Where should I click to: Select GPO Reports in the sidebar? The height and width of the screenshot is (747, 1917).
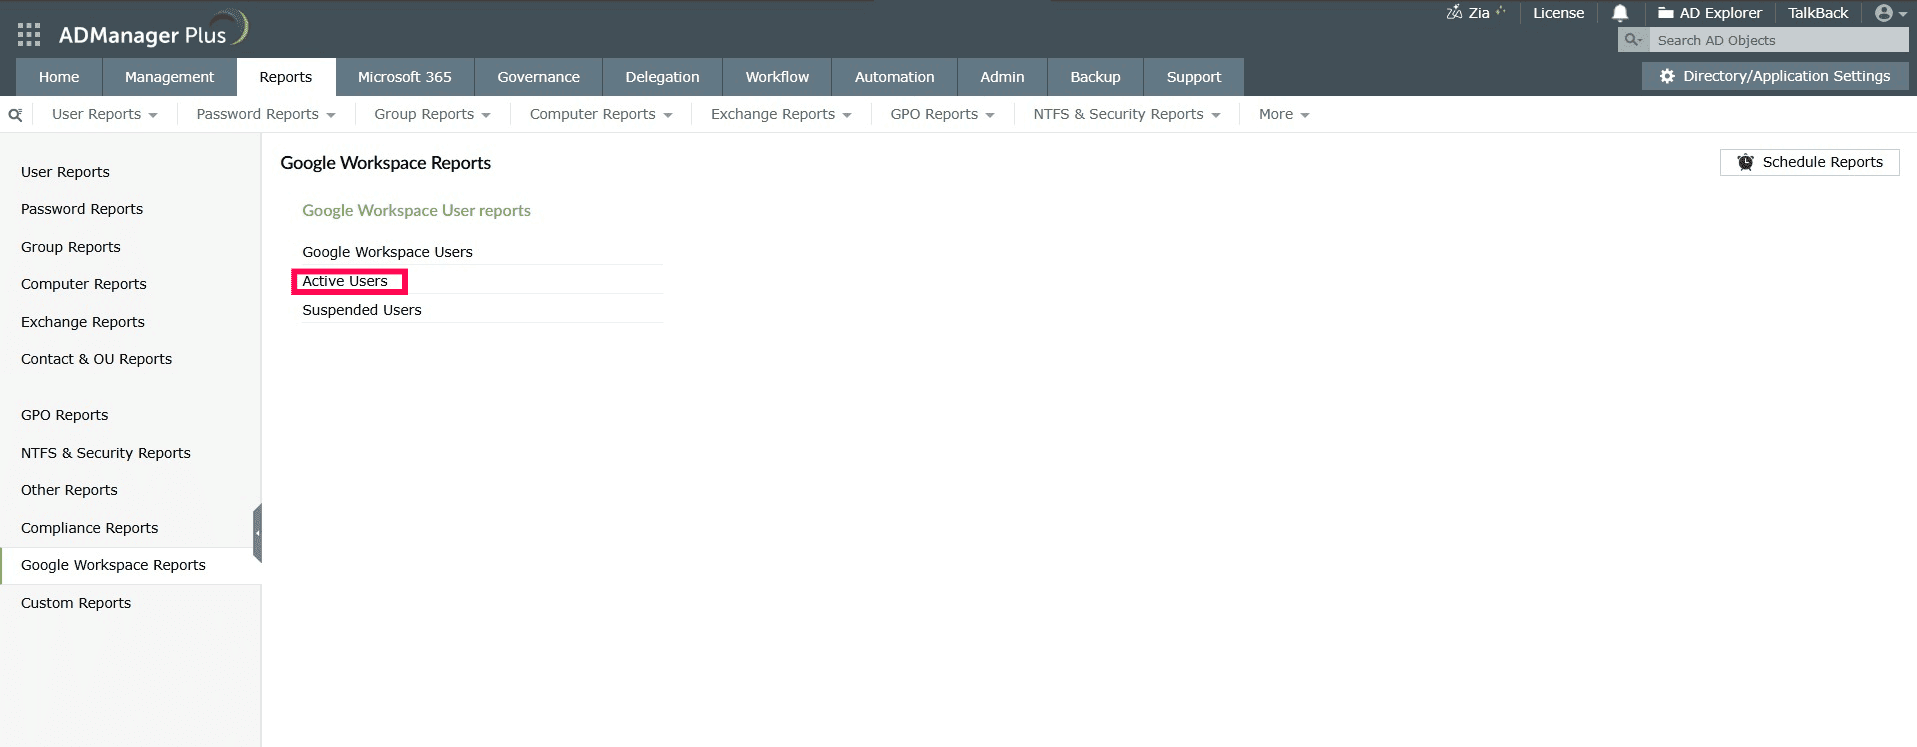tap(64, 415)
